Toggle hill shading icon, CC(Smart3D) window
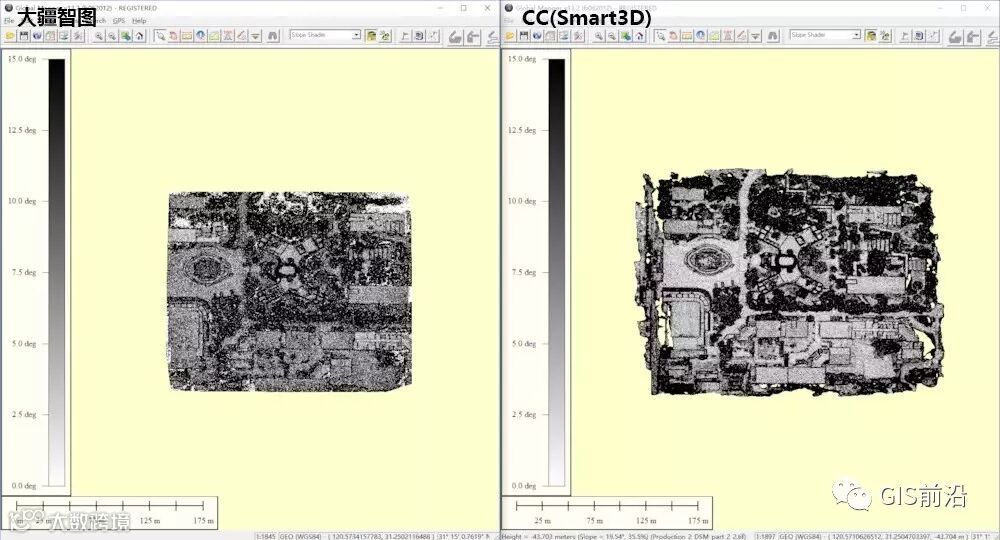The height and width of the screenshot is (540, 1000). (871, 36)
